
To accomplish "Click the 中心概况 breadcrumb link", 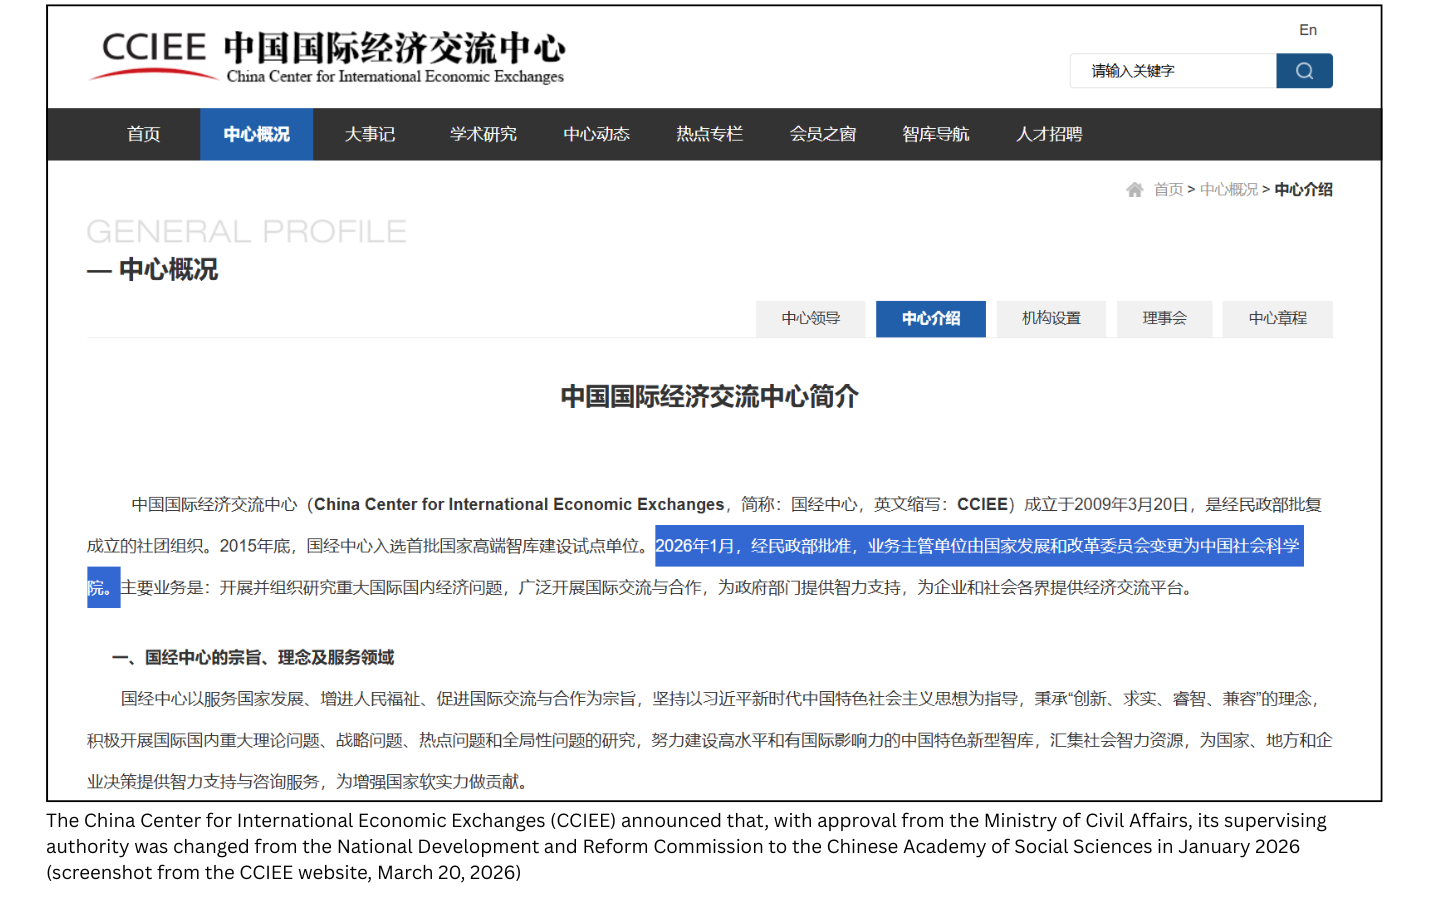I will click(x=1228, y=190).
